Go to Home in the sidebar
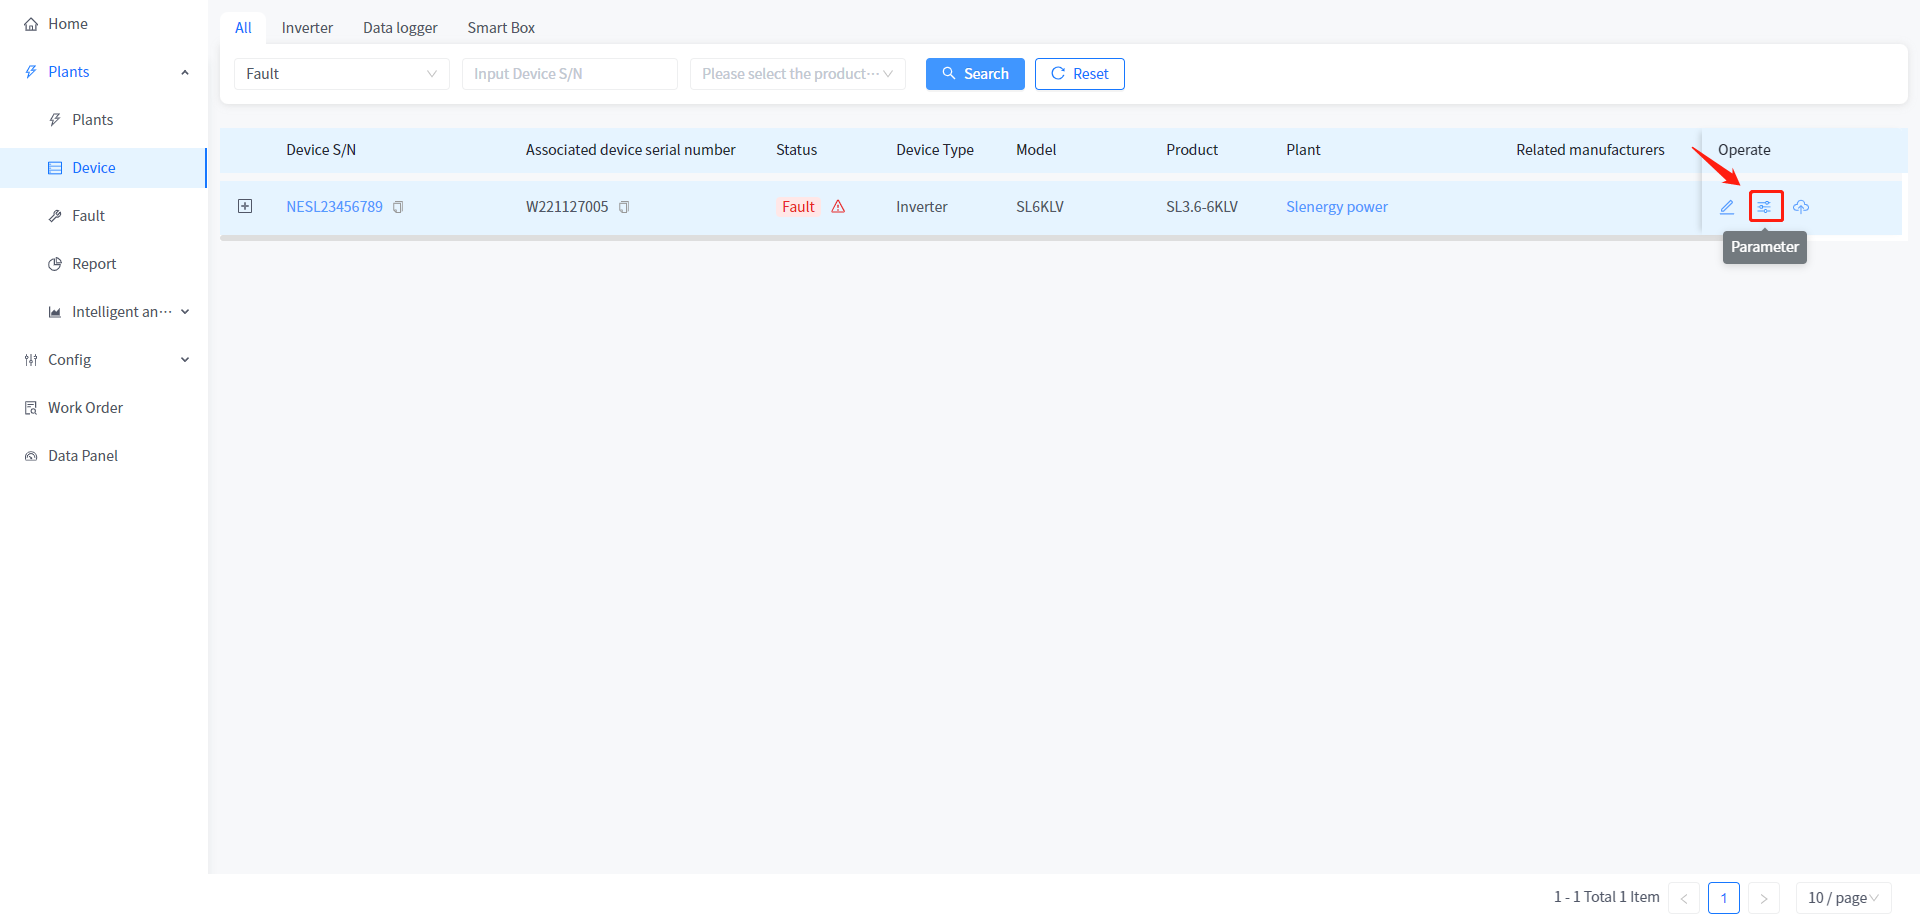 67,24
